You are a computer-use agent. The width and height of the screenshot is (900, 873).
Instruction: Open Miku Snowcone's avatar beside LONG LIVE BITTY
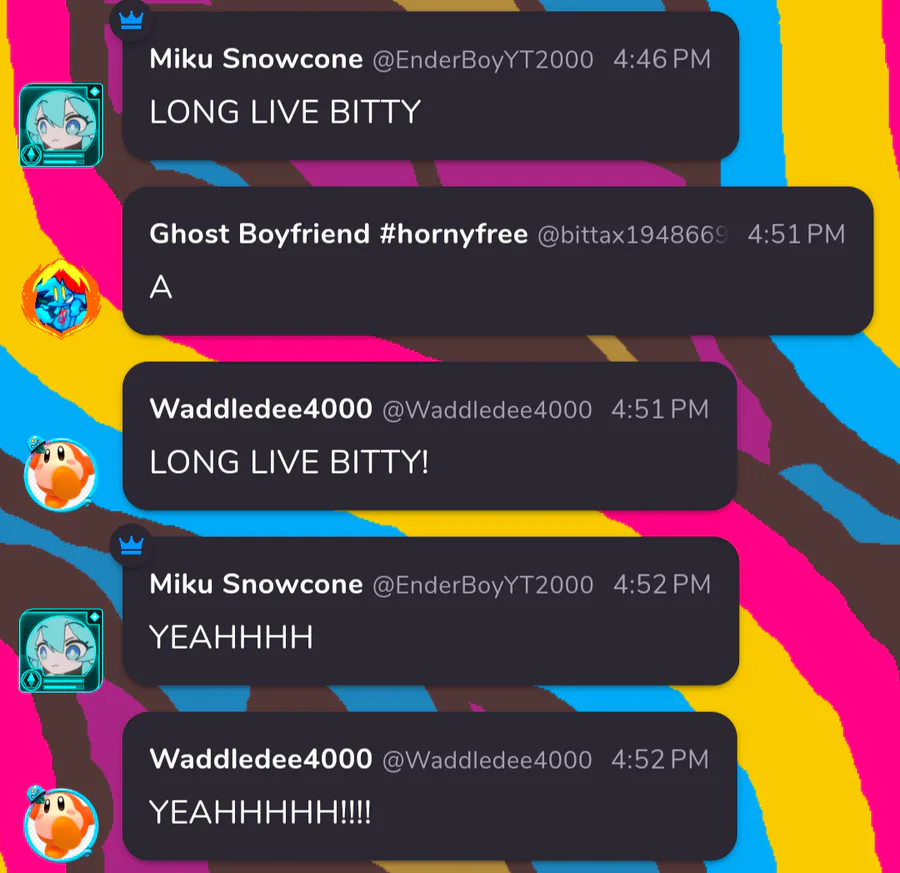[x=61, y=125]
